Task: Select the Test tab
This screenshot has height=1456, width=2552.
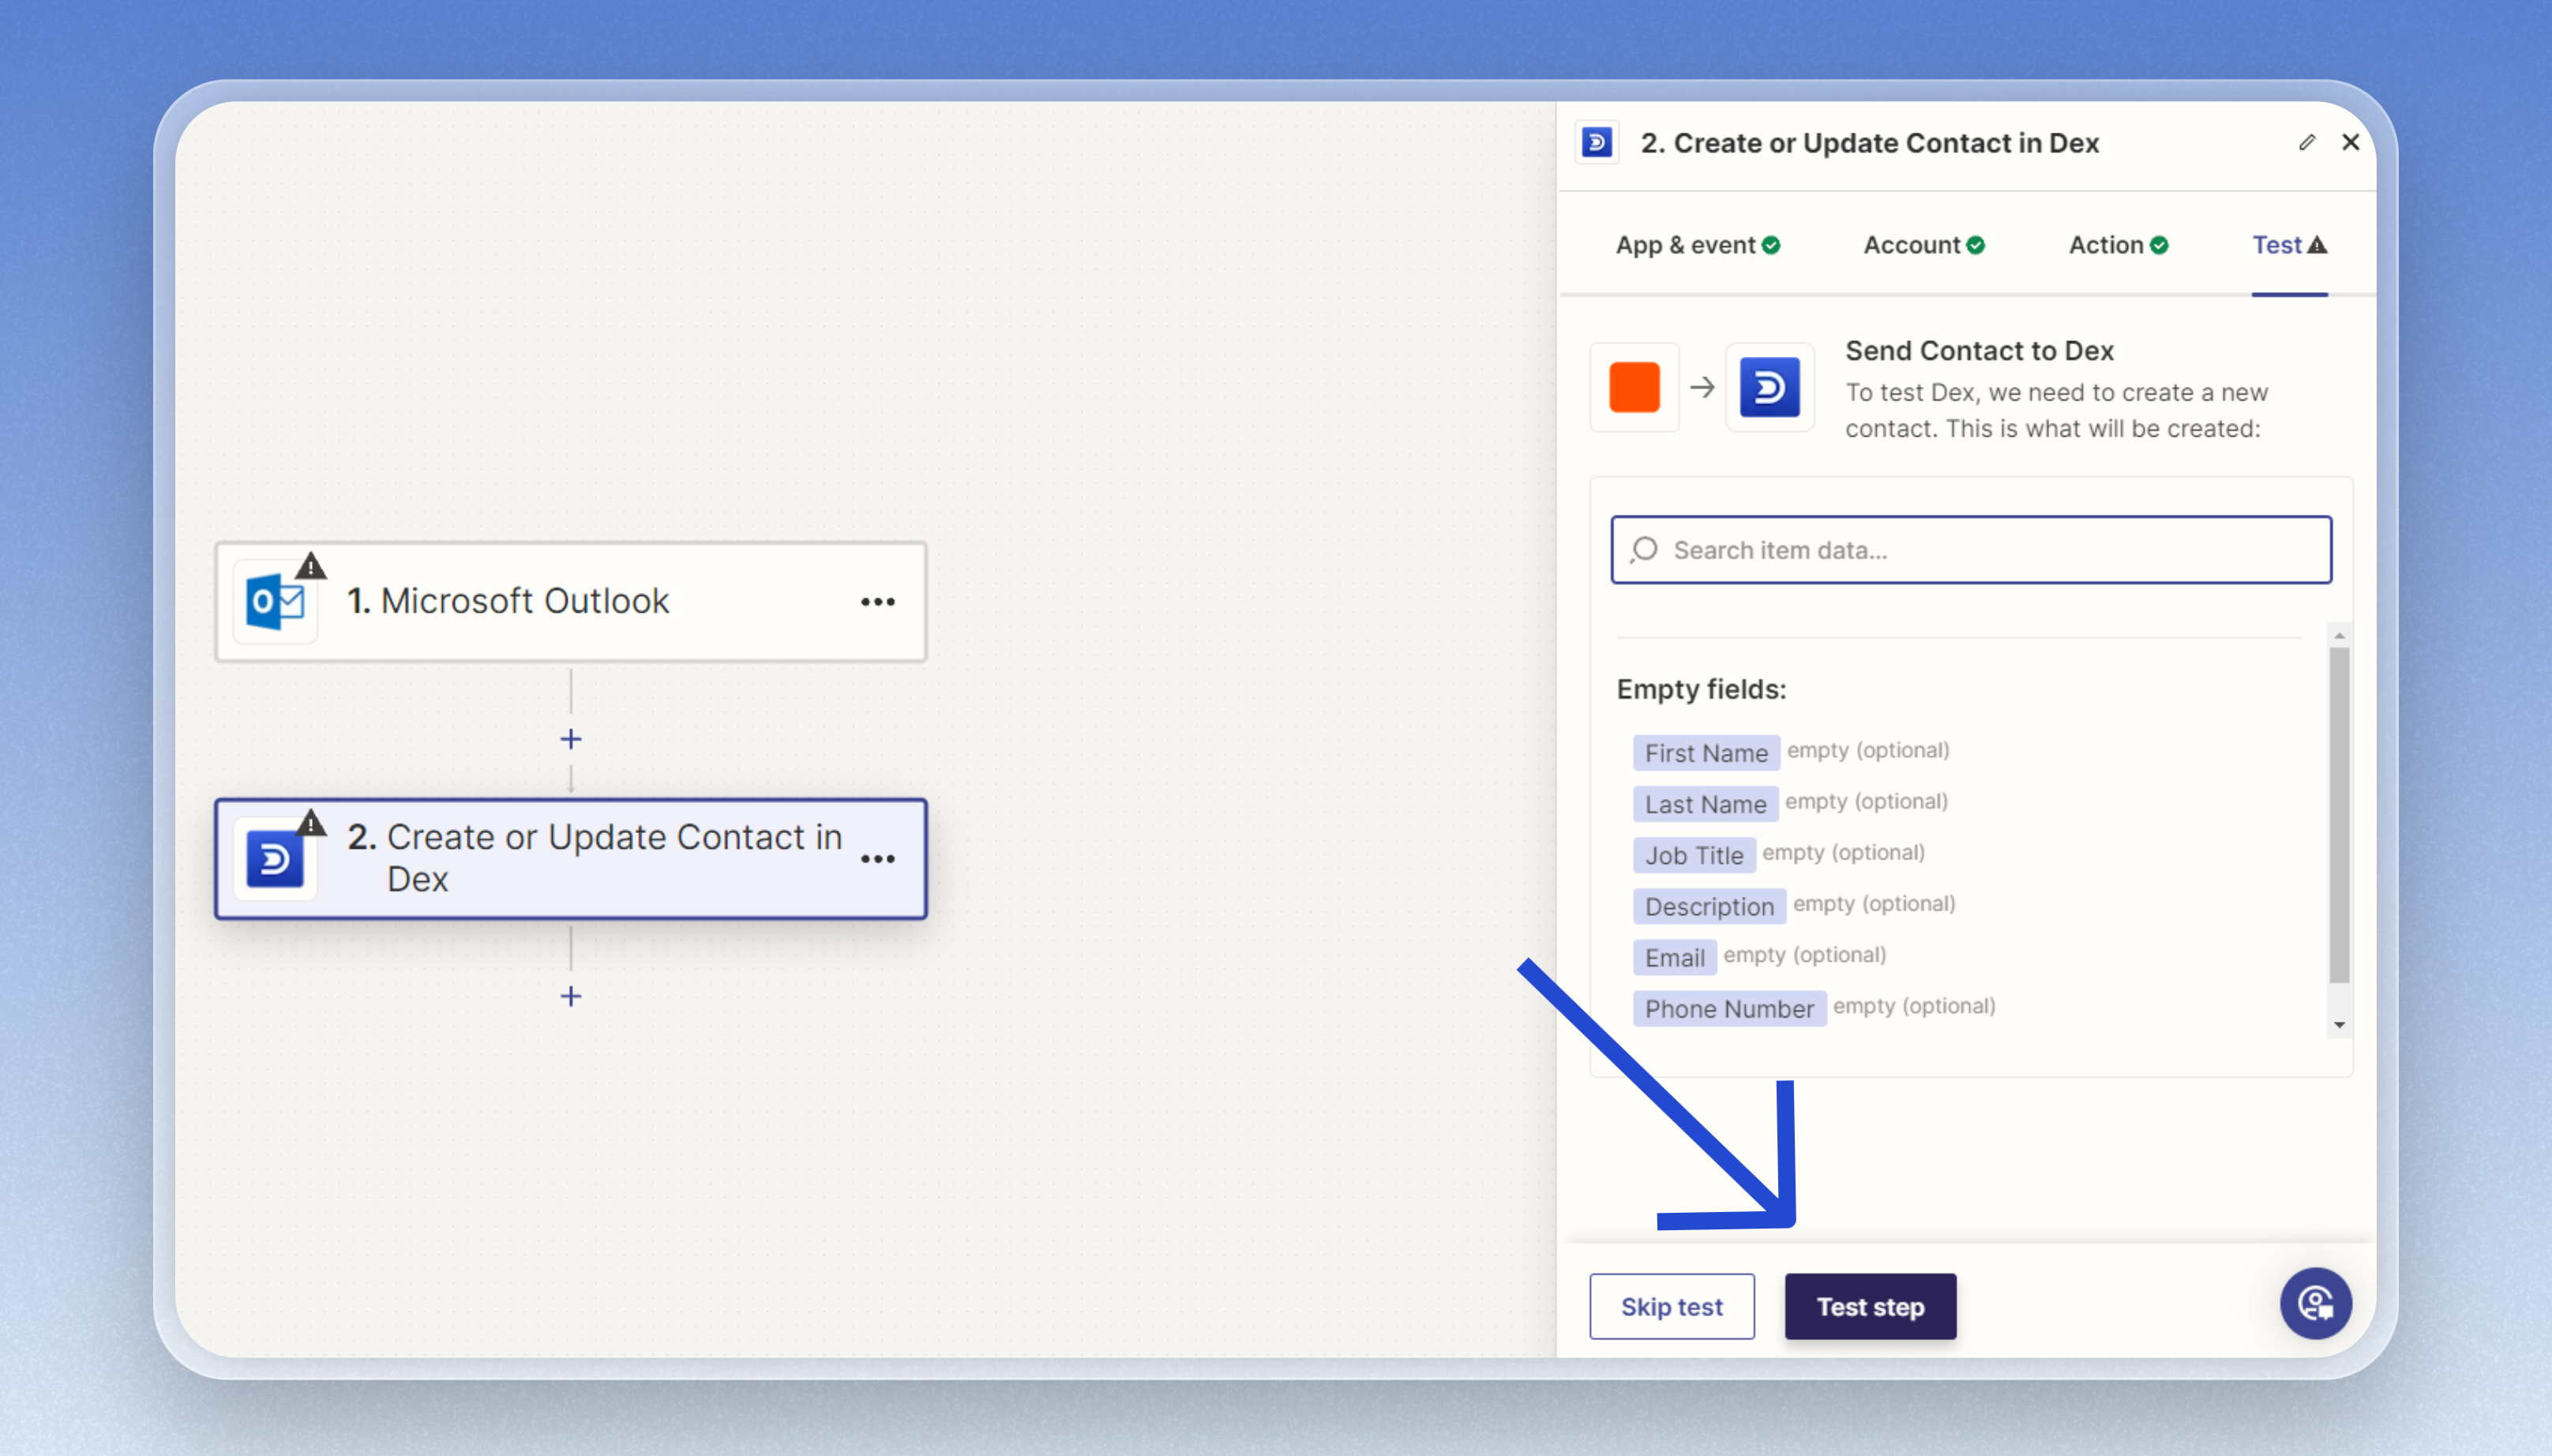Action: pos(2288,245)
